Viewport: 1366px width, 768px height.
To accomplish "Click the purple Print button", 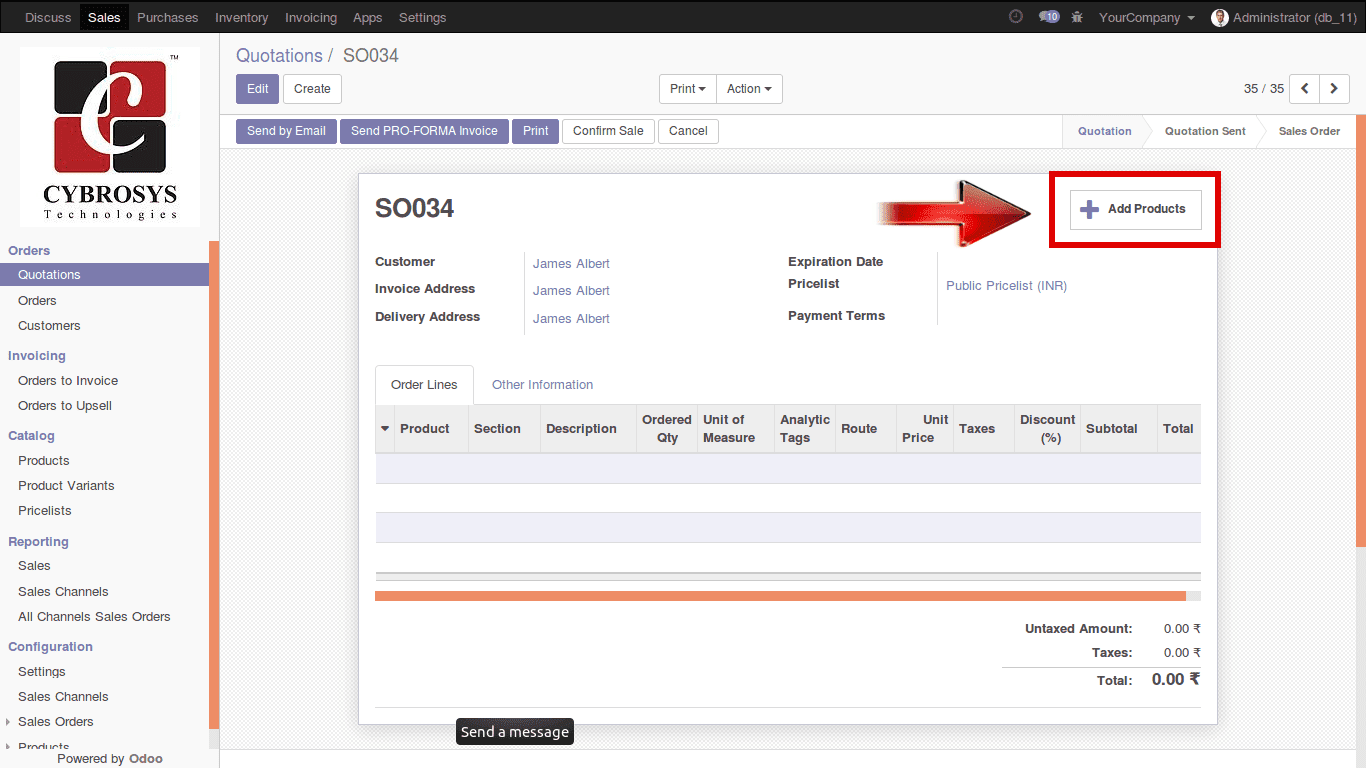I will [535, 131].
